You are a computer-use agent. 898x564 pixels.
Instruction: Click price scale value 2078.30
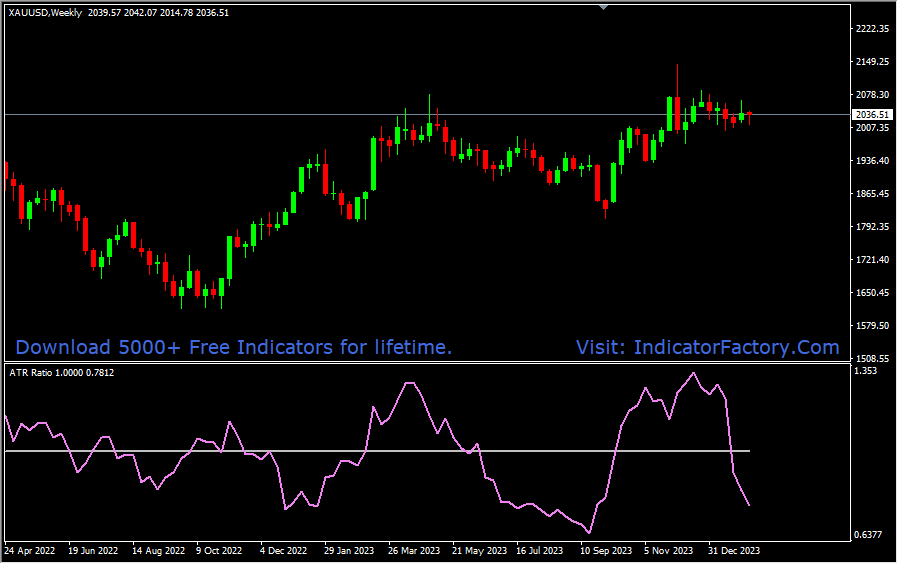point(872,94)
